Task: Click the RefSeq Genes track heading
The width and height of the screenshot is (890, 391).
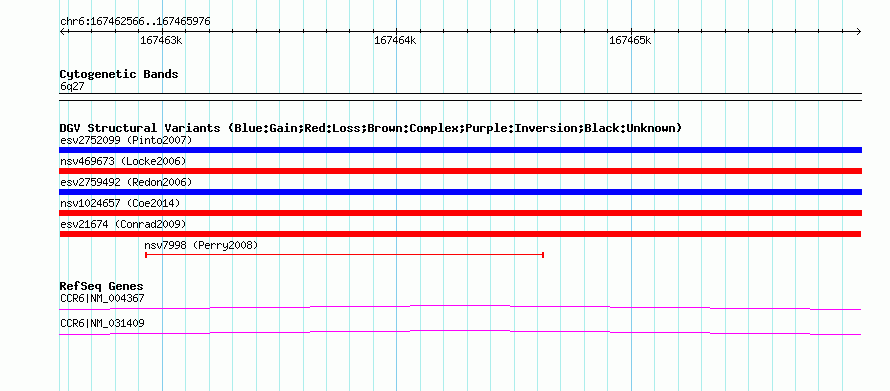Action: pyautogui.click(x=101, y=286)
